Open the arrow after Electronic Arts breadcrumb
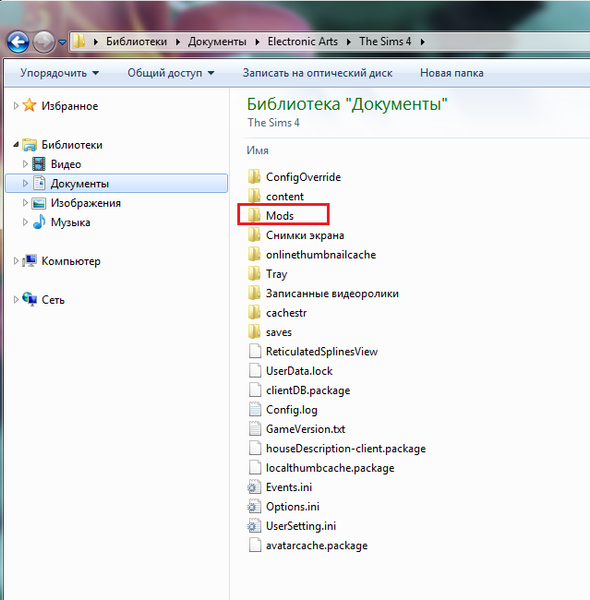The width and height of the screenshot is (590, 600). click(x=349, y=42)
